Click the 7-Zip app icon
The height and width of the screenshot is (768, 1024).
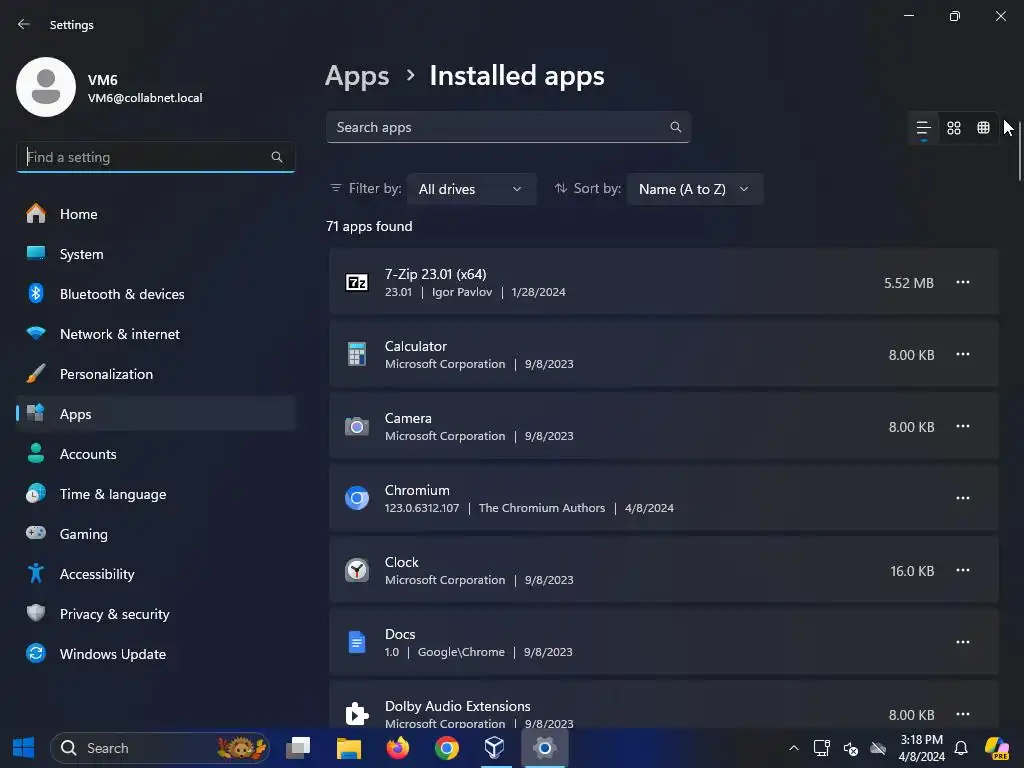[357, 283]
